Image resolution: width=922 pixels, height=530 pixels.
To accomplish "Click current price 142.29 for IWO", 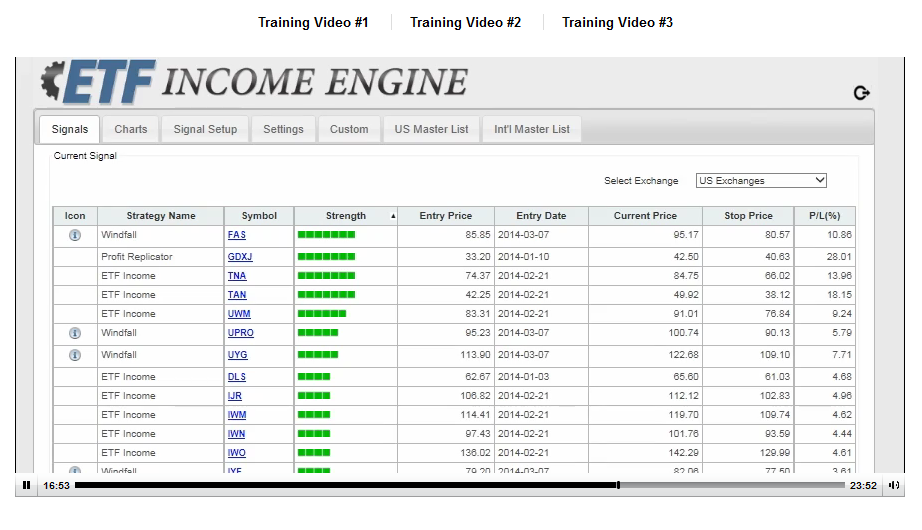I will 683,453.
